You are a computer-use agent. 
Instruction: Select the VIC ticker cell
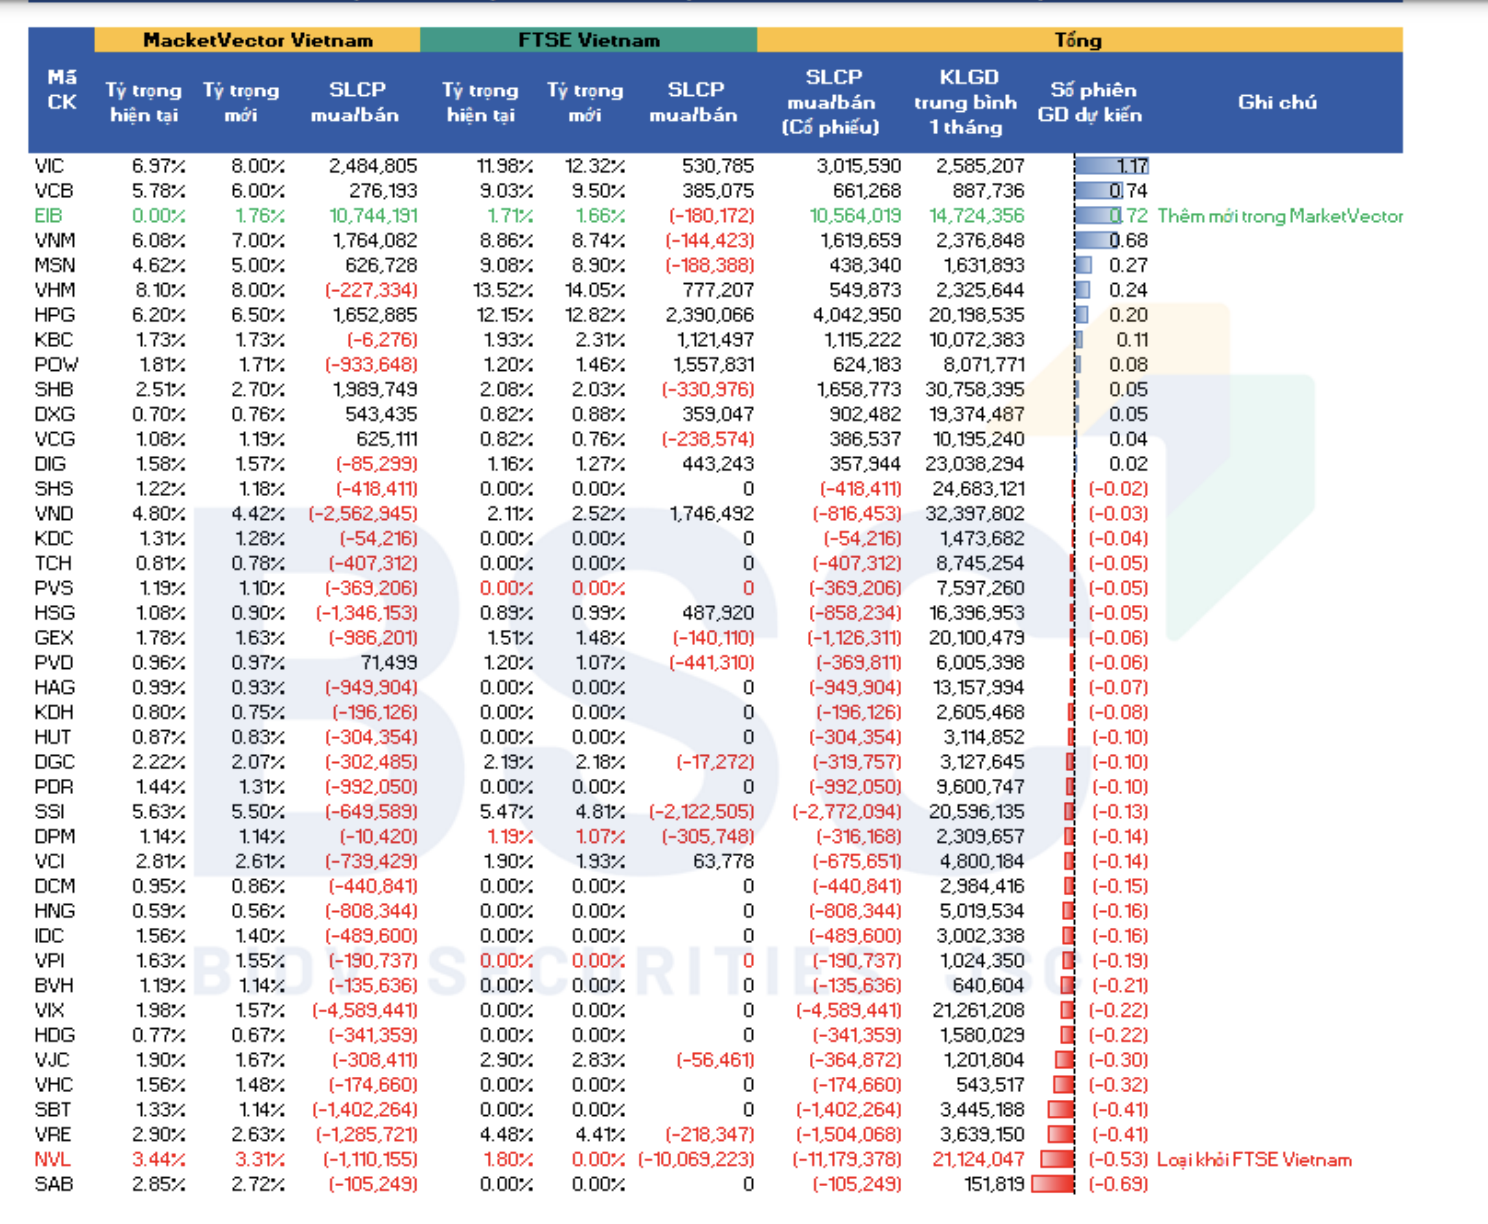point(49,166)
